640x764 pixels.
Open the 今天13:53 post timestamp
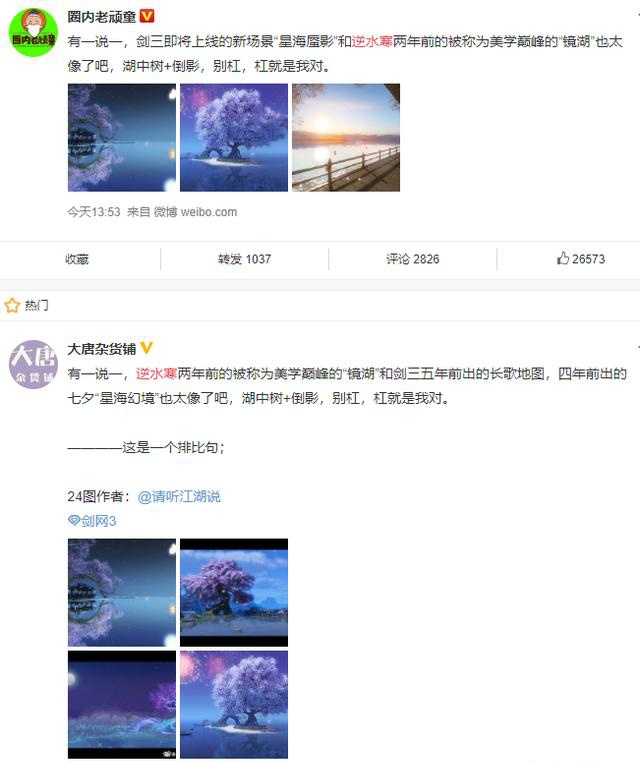(94, 212)
